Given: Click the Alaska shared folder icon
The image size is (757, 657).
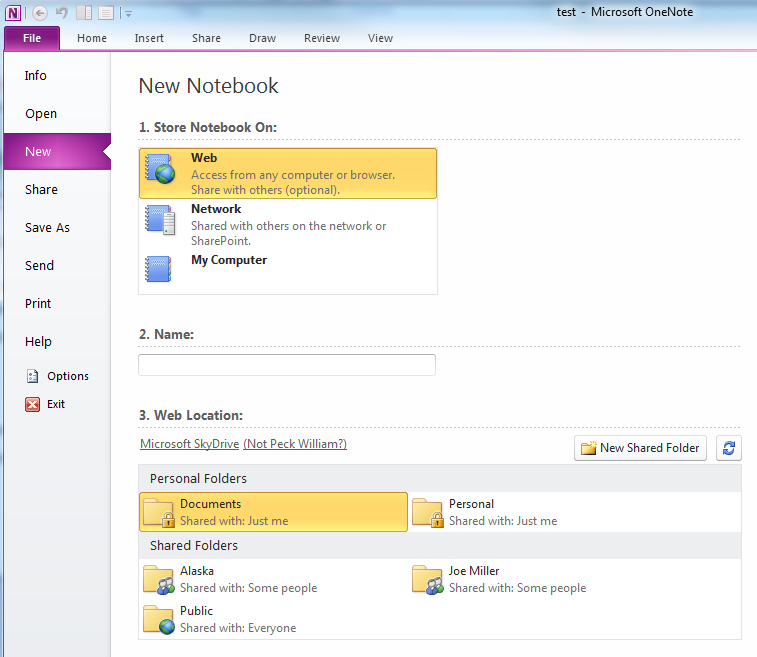Looking at the screenshot, I should 159,580.
